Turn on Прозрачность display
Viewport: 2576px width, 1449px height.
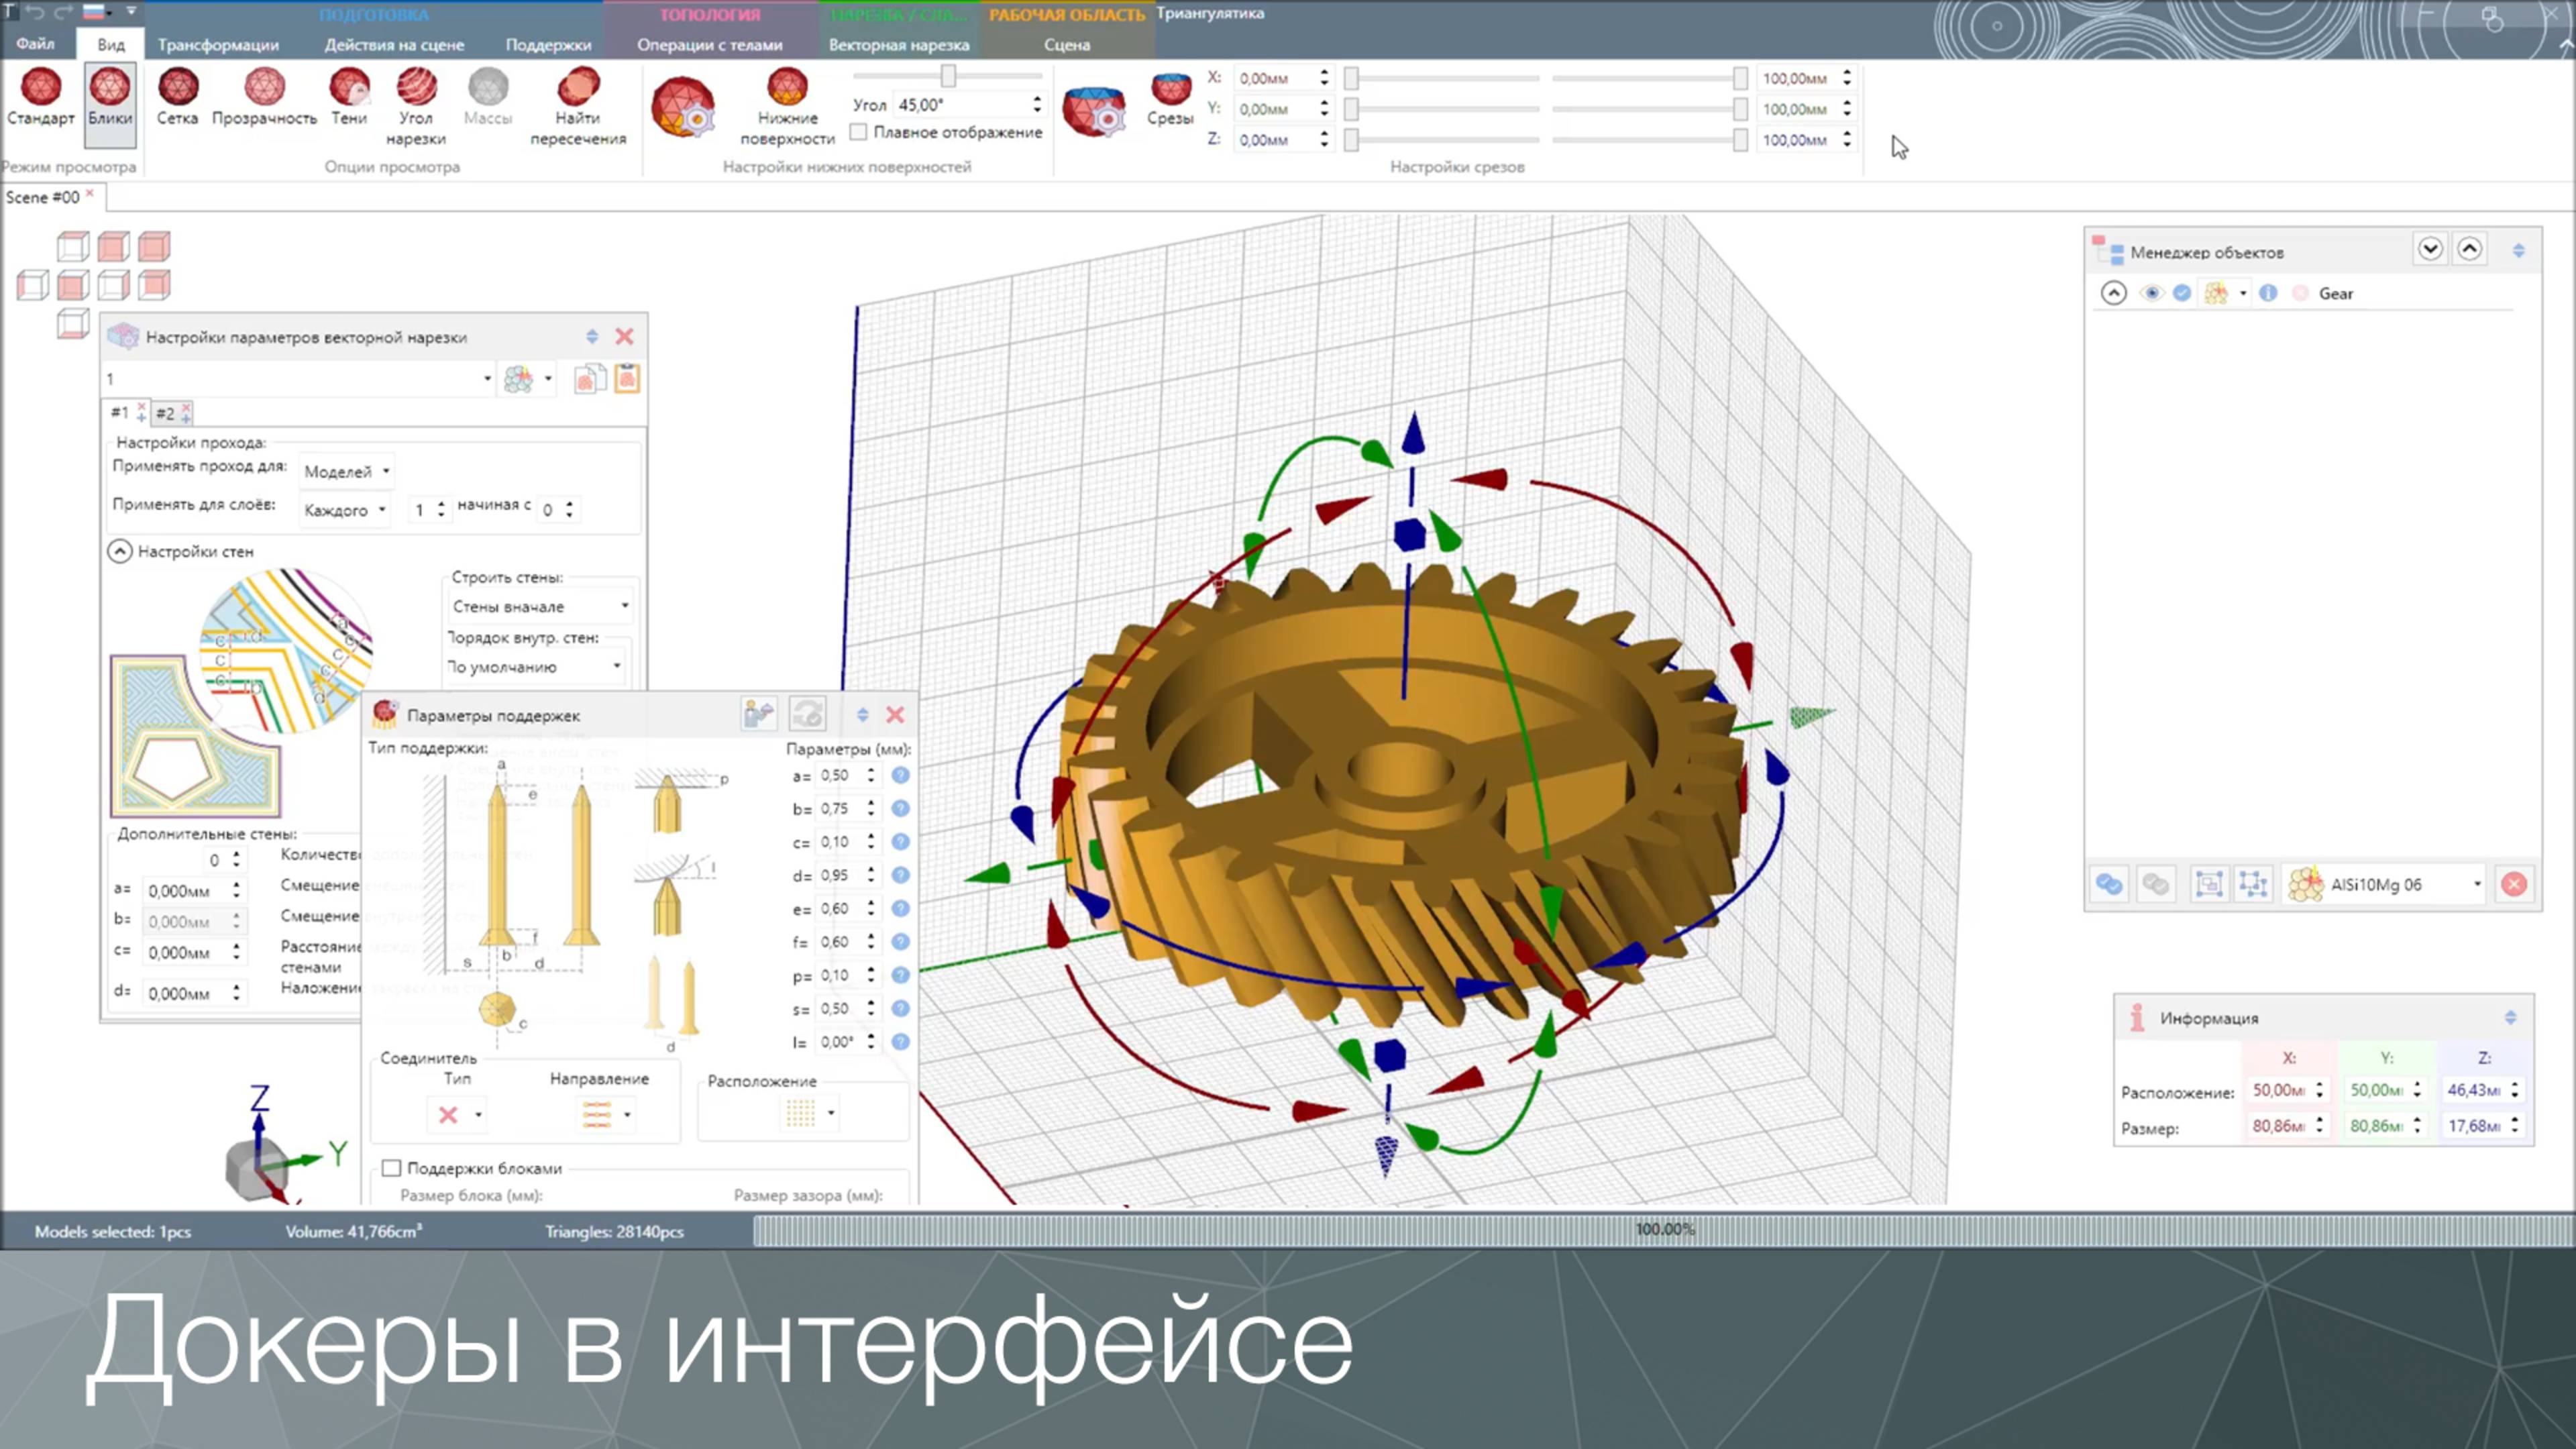pos(263,100)
